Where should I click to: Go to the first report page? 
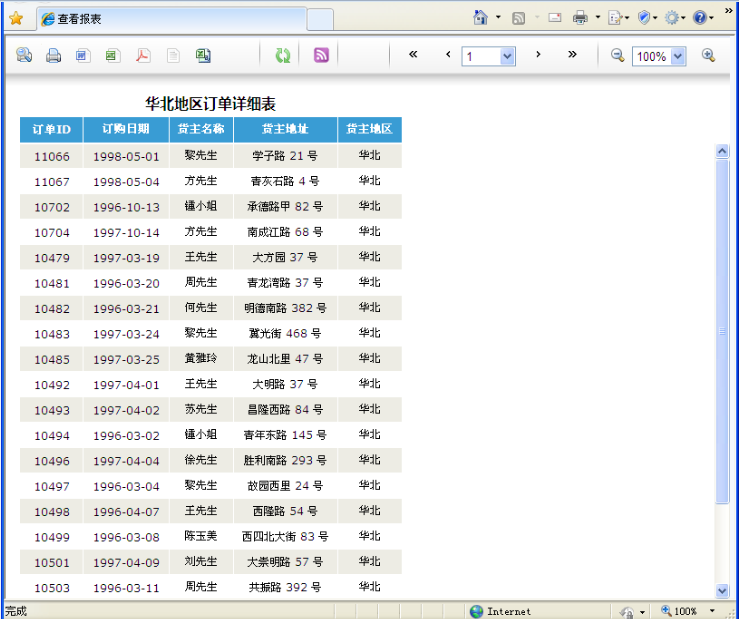413,54
